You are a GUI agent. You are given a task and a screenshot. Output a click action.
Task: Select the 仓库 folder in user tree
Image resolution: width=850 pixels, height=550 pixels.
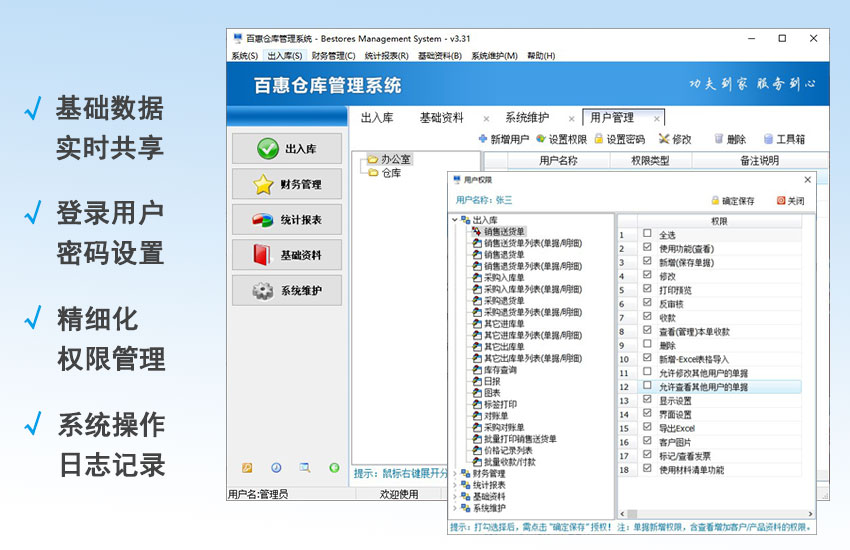(x=385, y=173)
